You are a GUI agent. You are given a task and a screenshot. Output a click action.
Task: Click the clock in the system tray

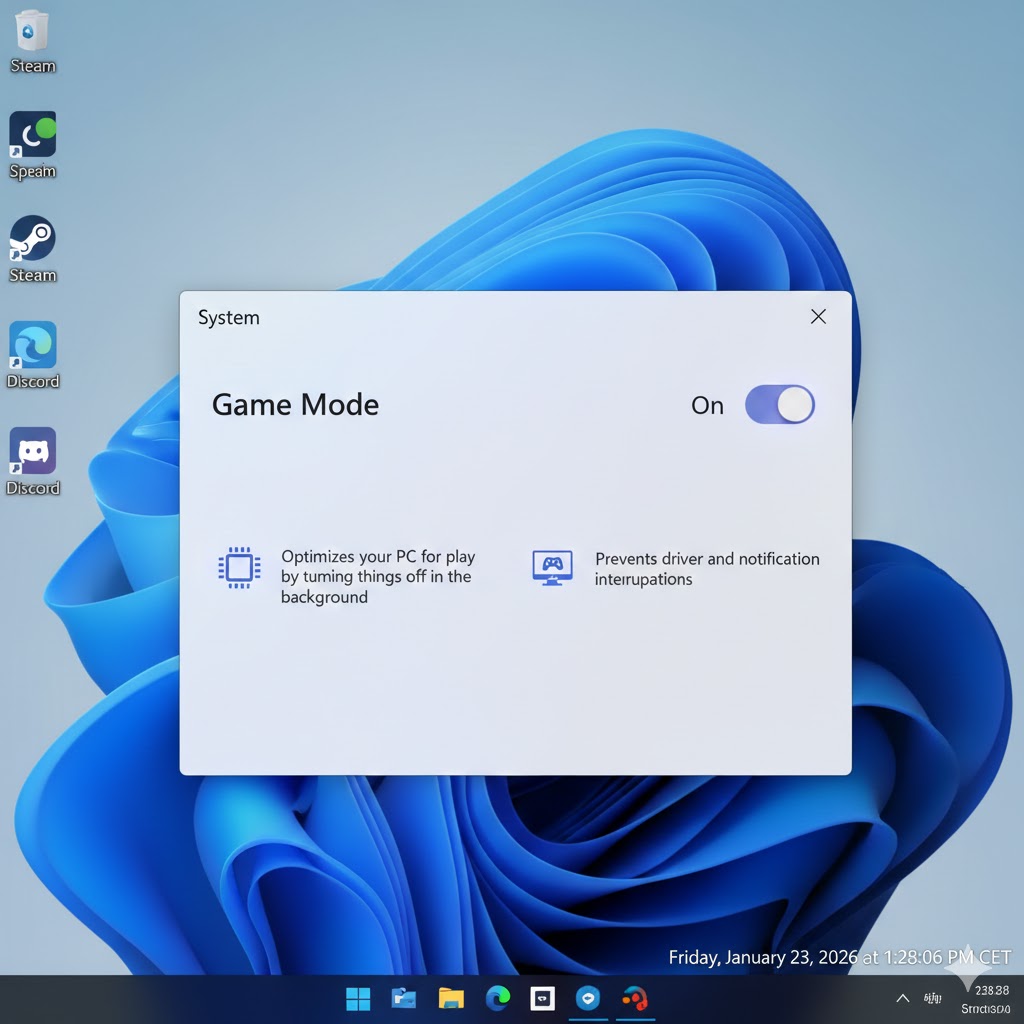click(x=986, y=998)
